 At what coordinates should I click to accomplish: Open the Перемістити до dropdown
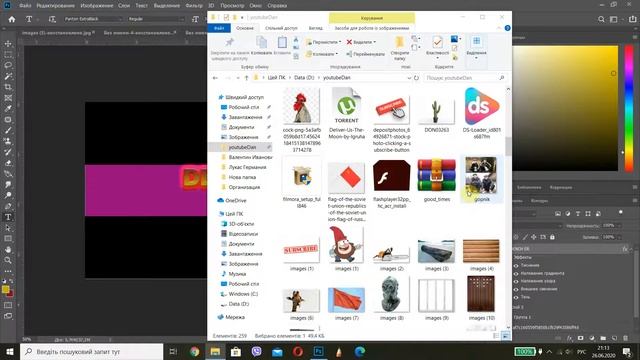point(323,42)
